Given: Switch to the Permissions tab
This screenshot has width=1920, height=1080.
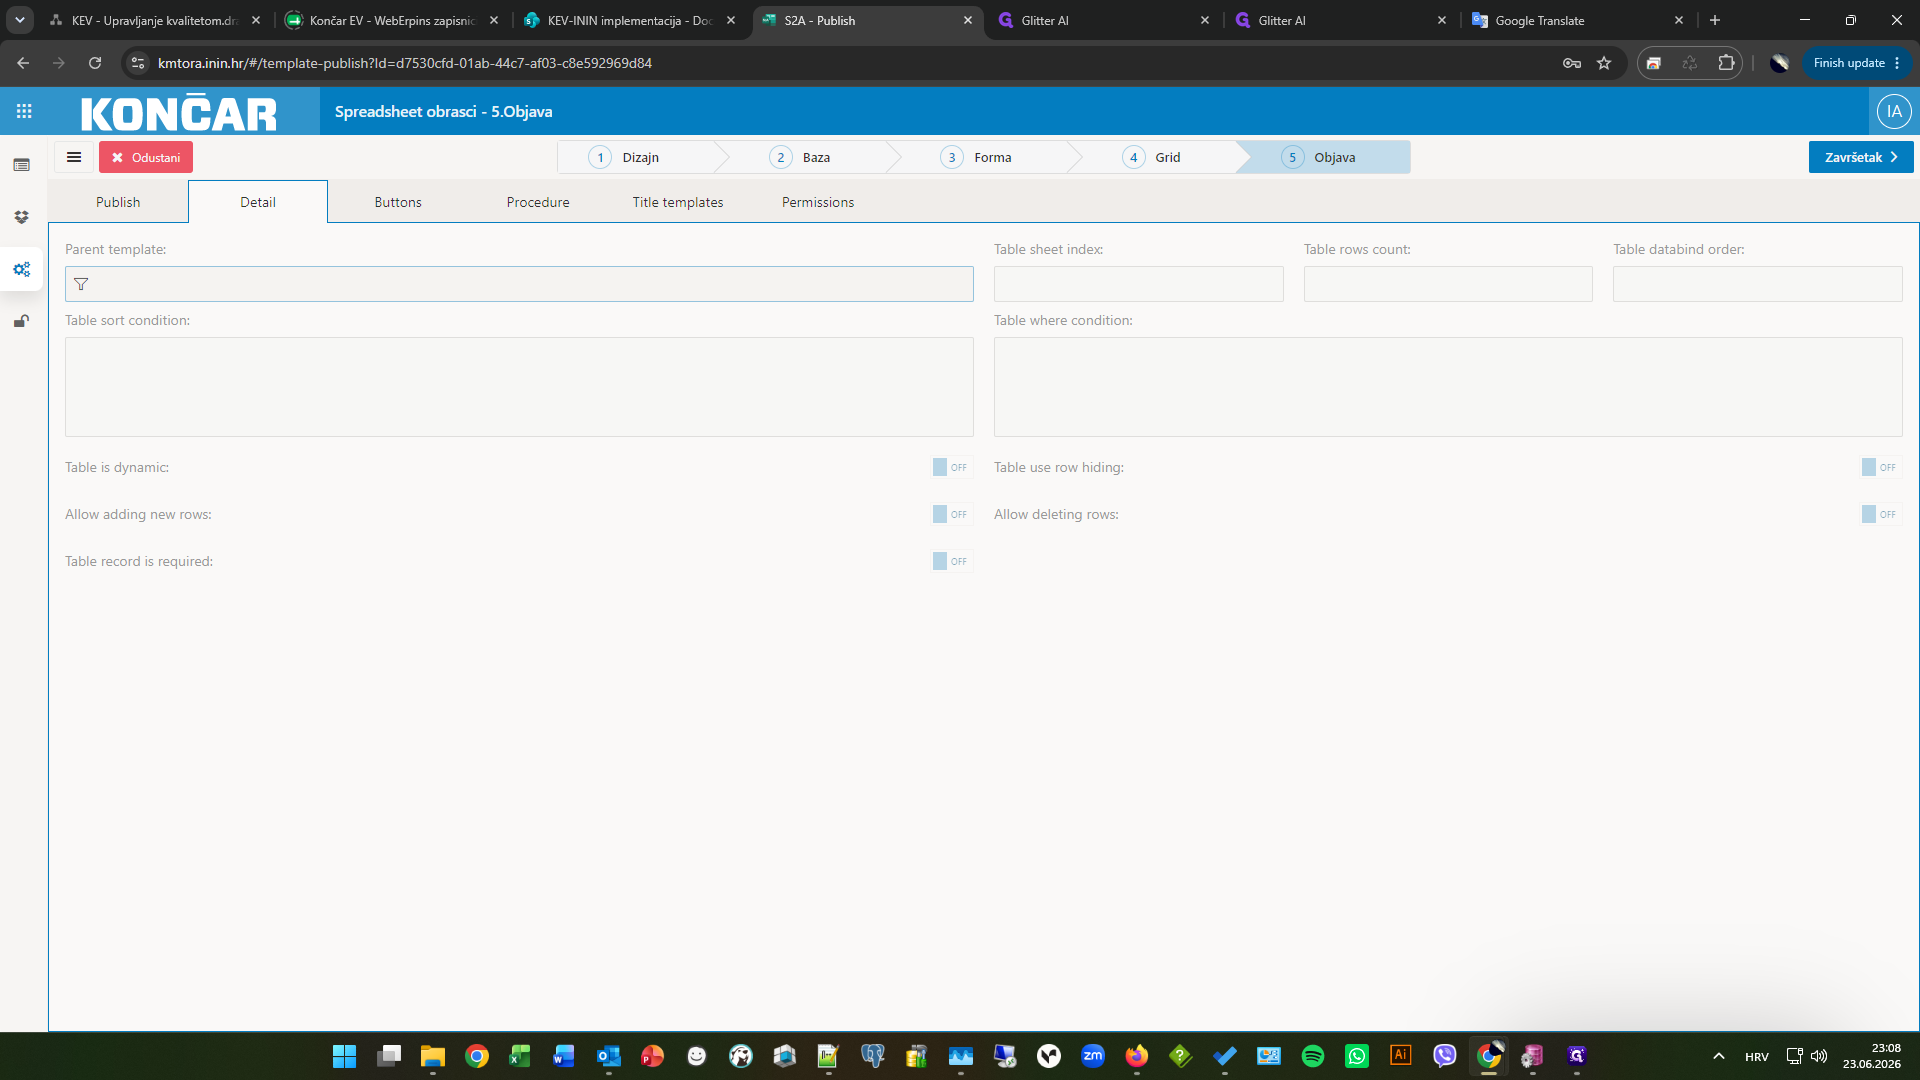Looking at the screenshot, I should pos(818,202).
